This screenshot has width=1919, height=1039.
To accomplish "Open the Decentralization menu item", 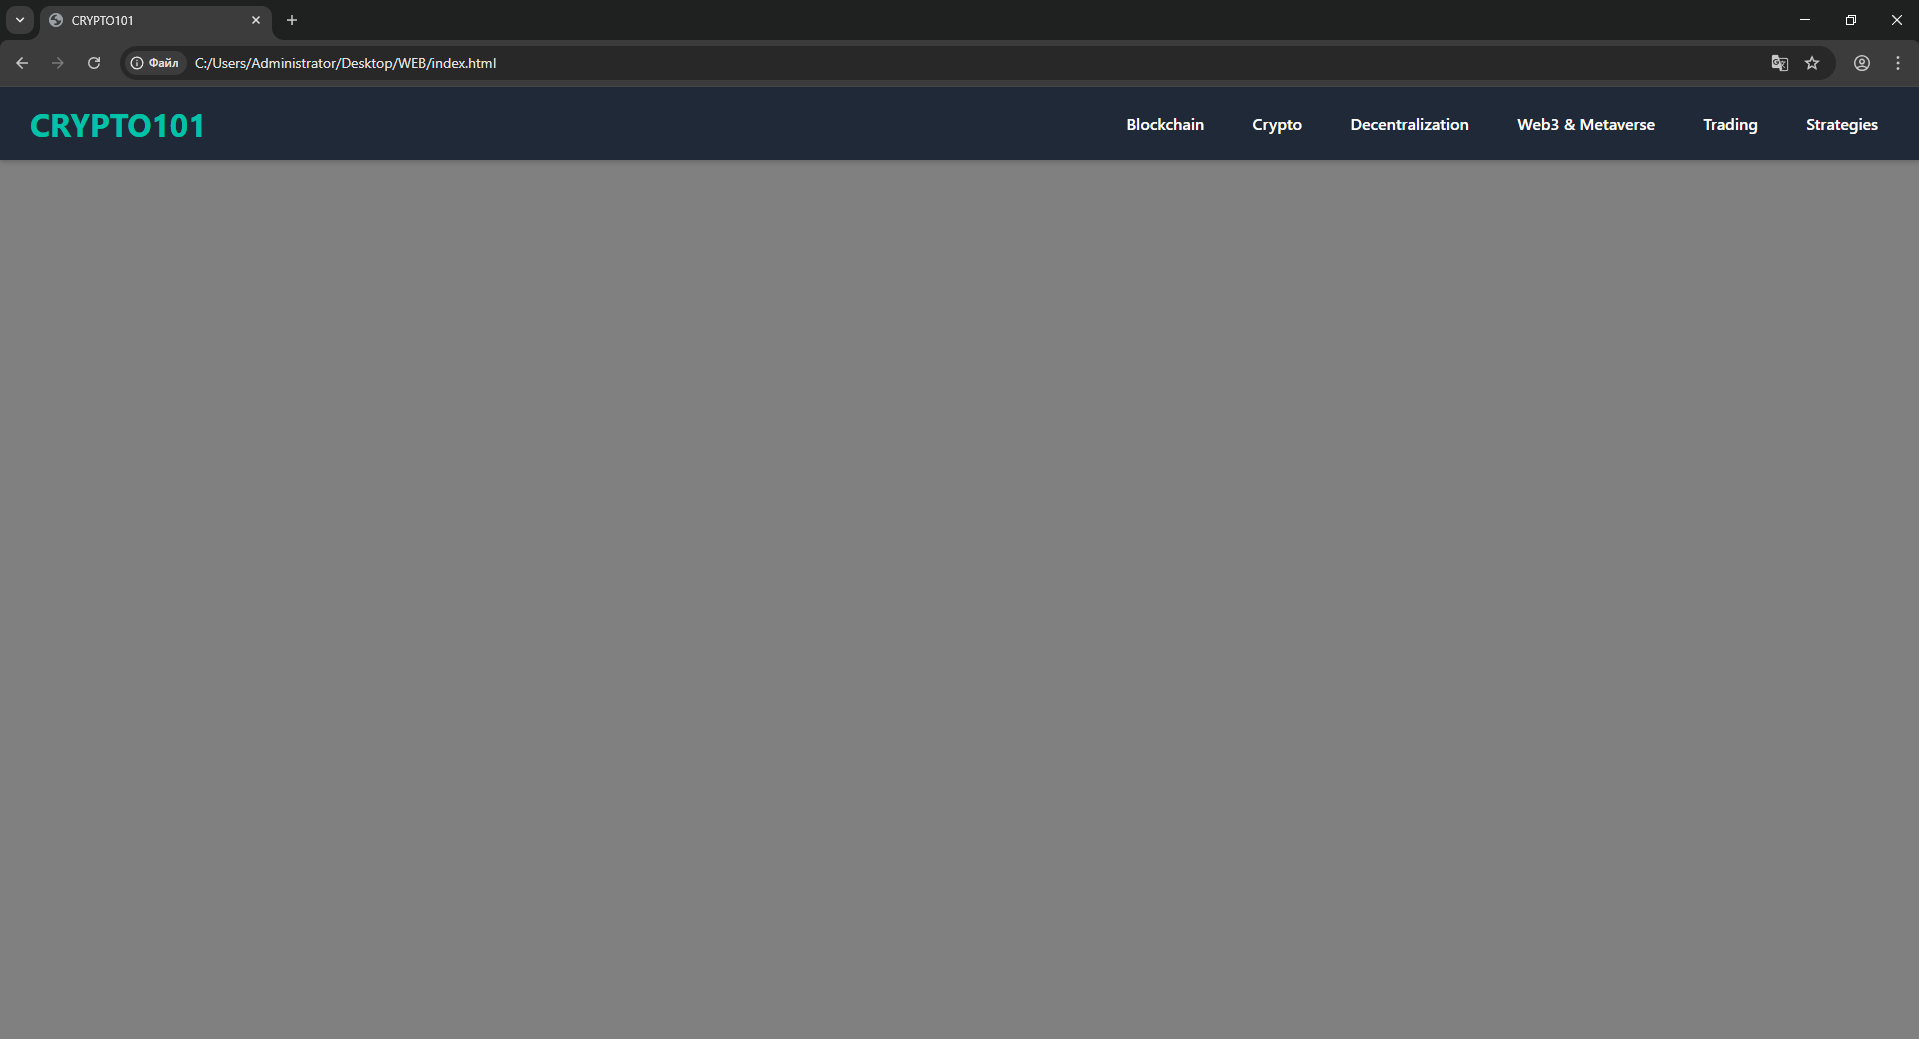I will coord(1409,125).
